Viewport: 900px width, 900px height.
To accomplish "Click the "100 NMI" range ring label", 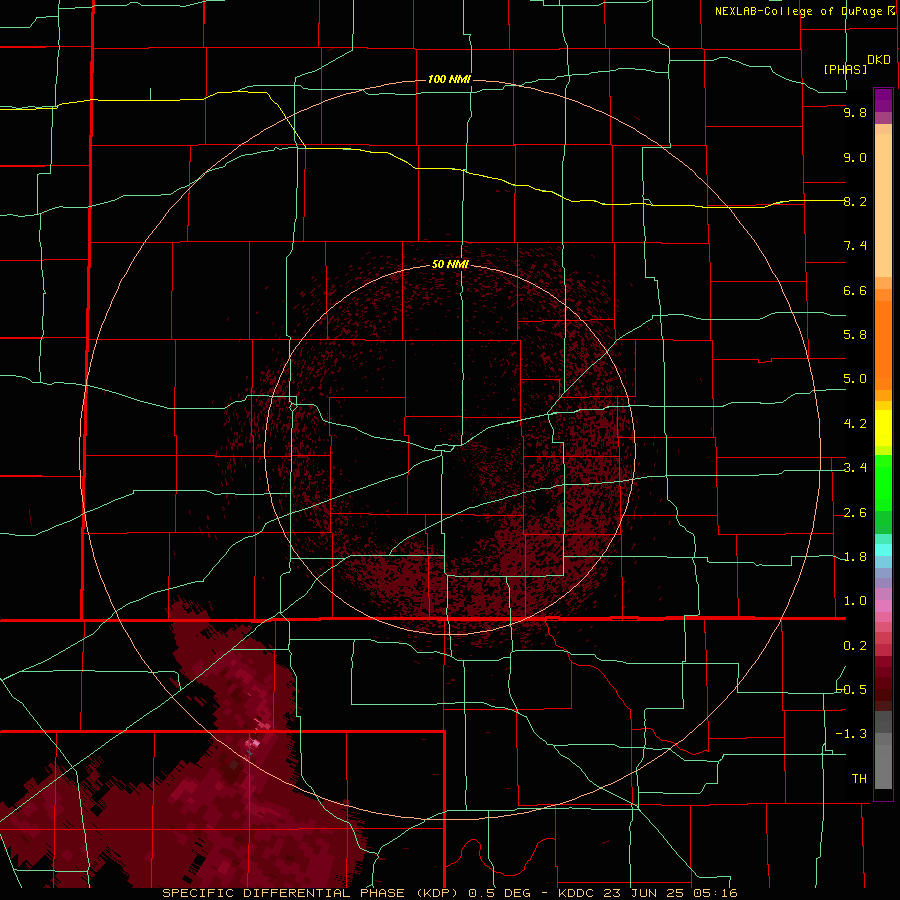I will tap(449, 79).
